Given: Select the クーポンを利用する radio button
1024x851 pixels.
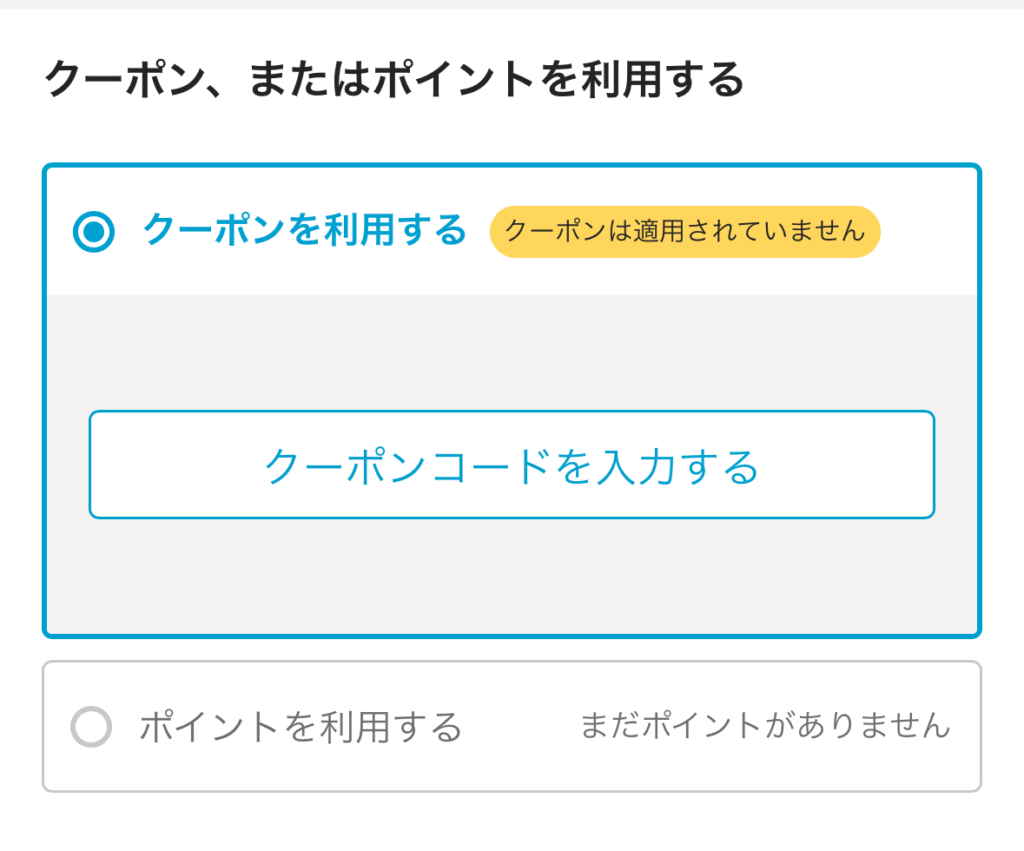Looking at the screenshot, I should coord(94,232).
